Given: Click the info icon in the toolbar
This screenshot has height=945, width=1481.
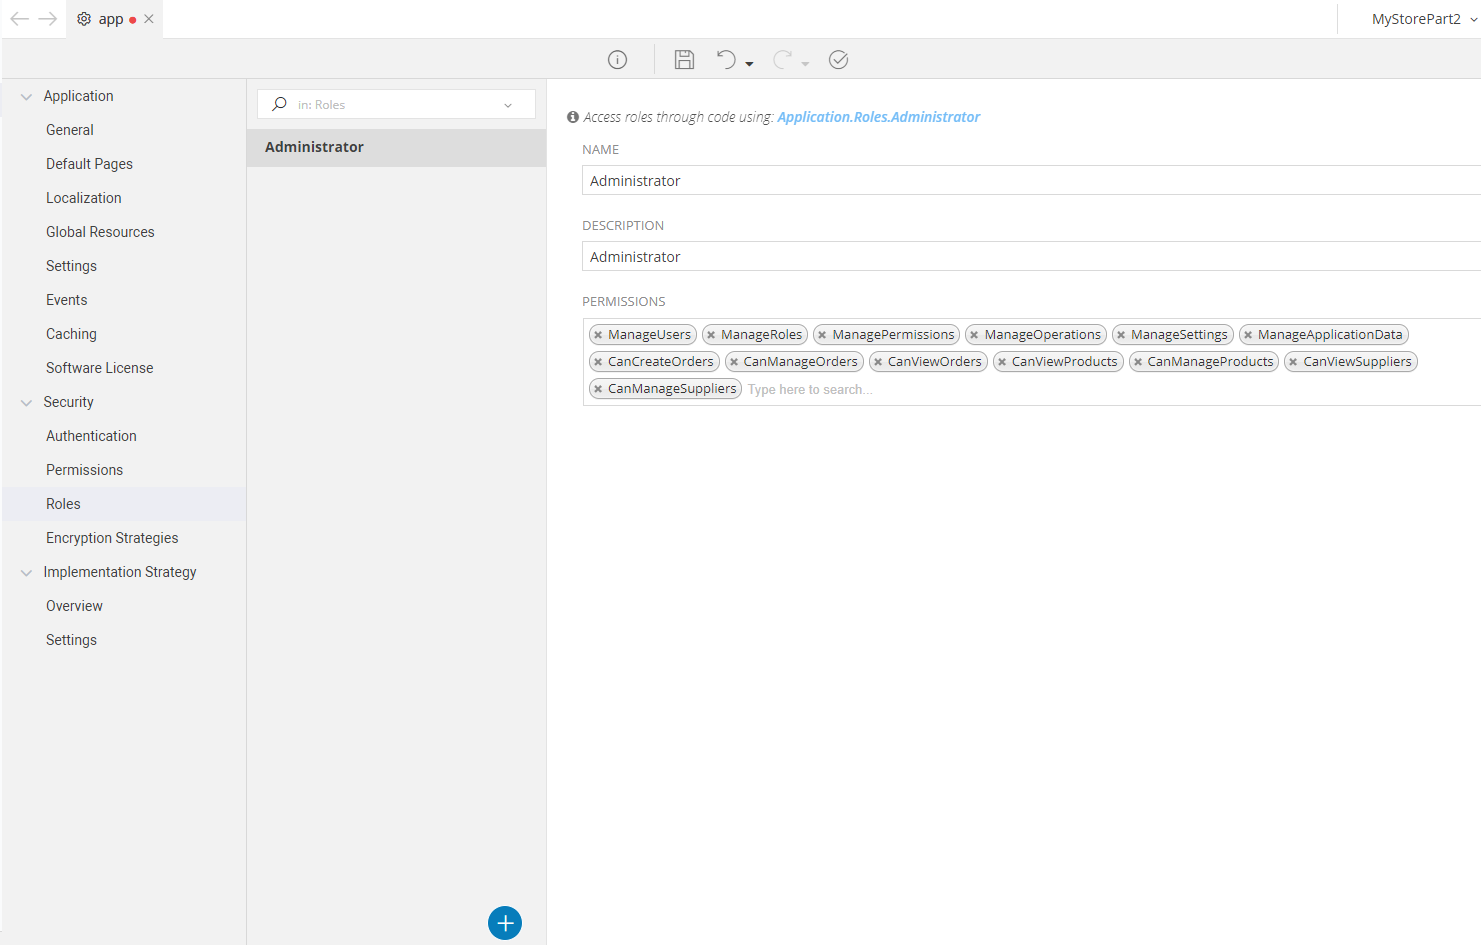Looking at the screenshot, I should pyautogui.click(x=618, y=60).
